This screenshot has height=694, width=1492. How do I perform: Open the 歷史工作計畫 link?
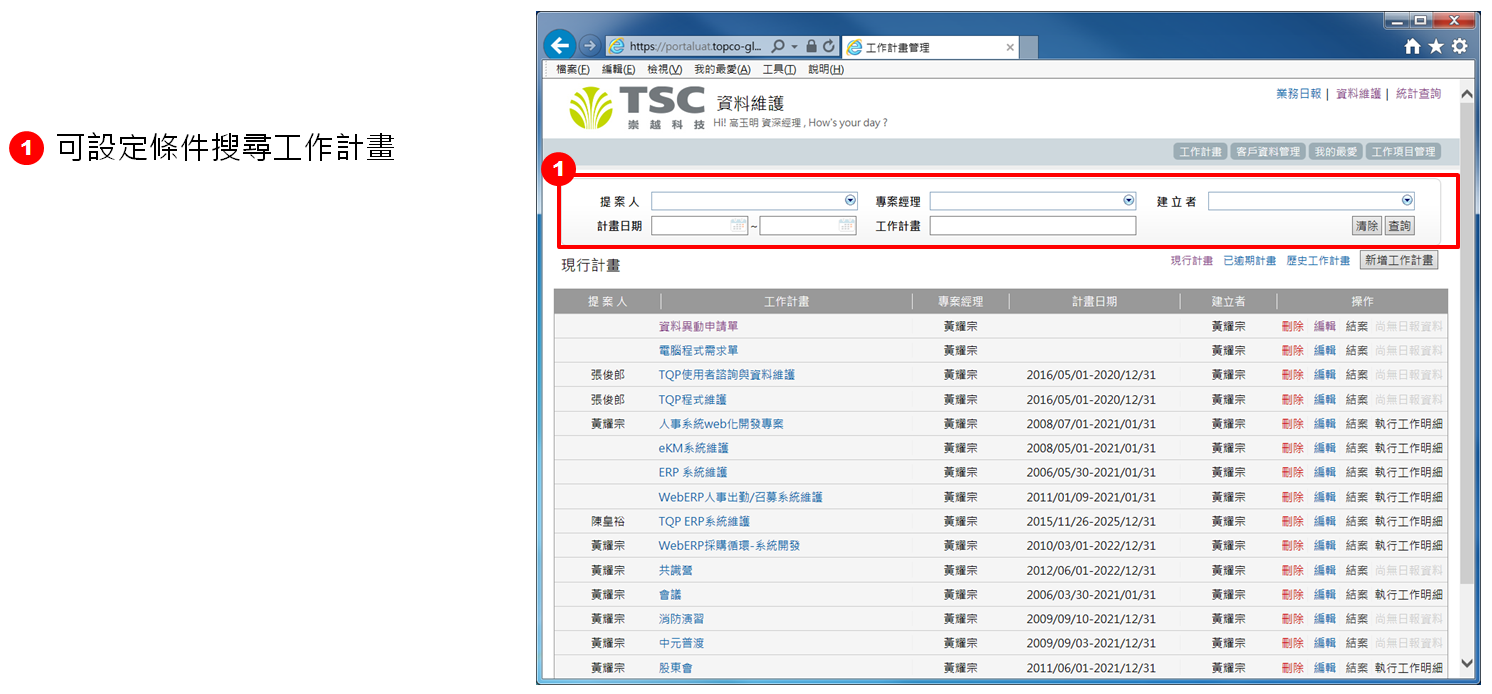tap(1318, 261)
